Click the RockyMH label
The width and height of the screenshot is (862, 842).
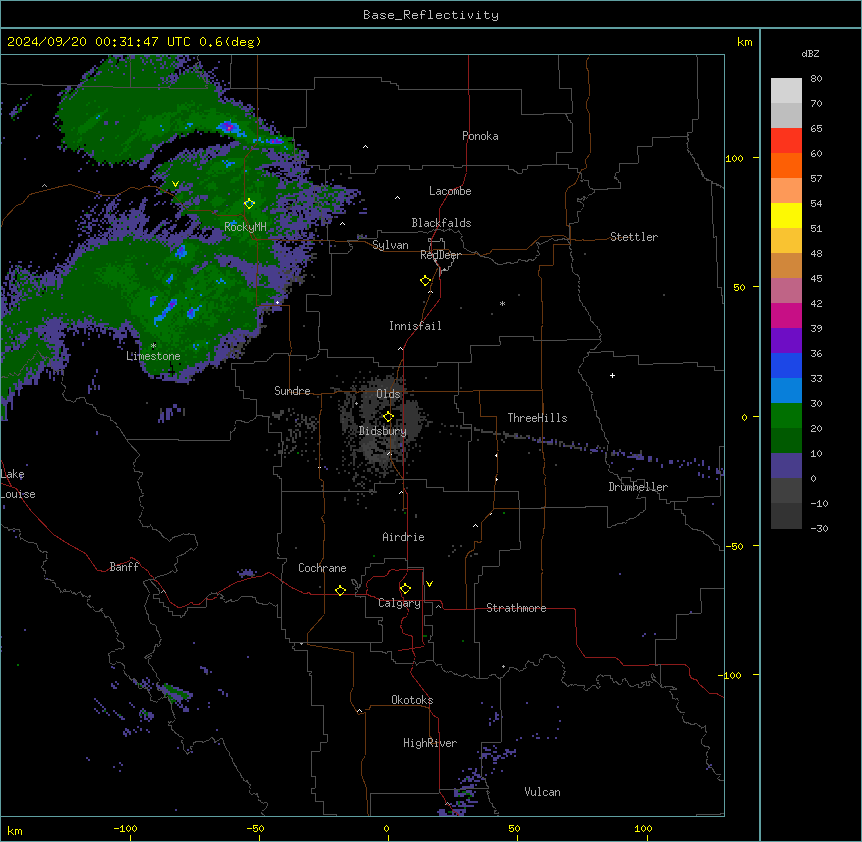click(x=245, y=227)
